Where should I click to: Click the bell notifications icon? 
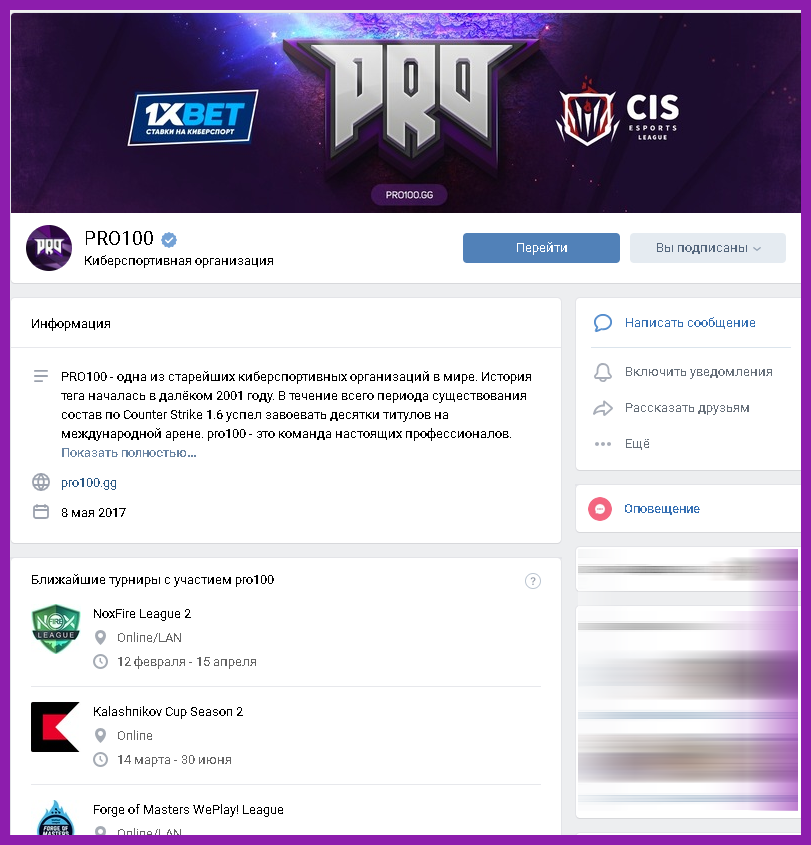602,372
